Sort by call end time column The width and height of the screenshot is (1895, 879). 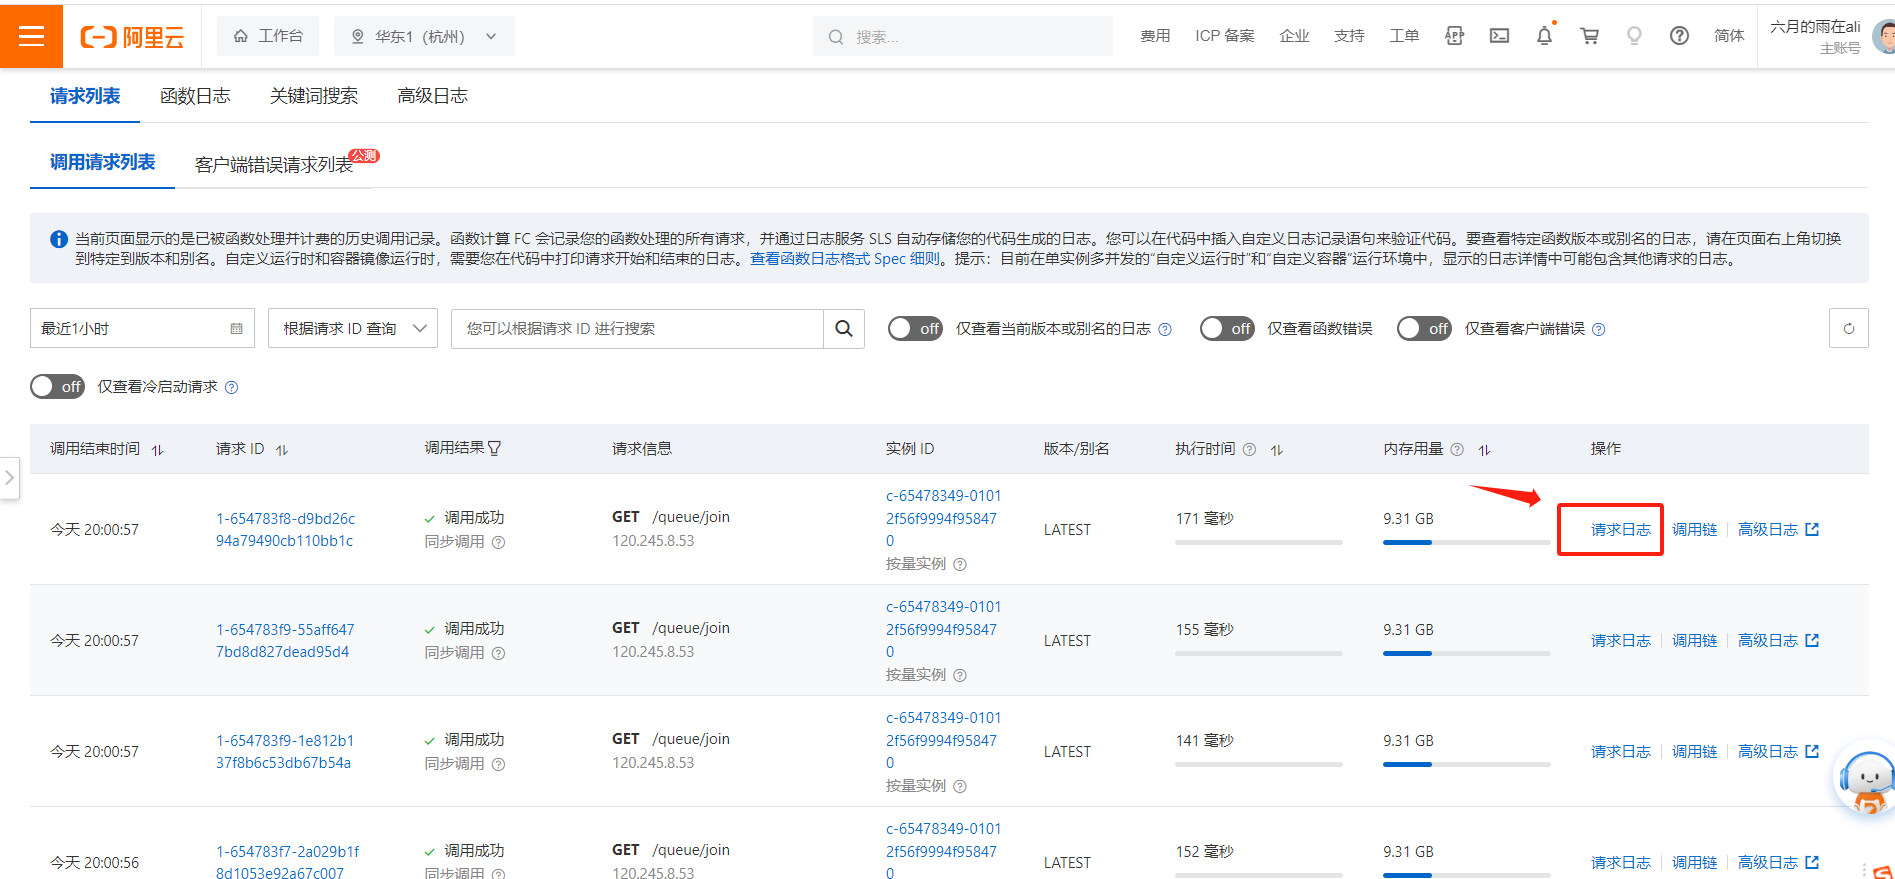tap(157, 450)
